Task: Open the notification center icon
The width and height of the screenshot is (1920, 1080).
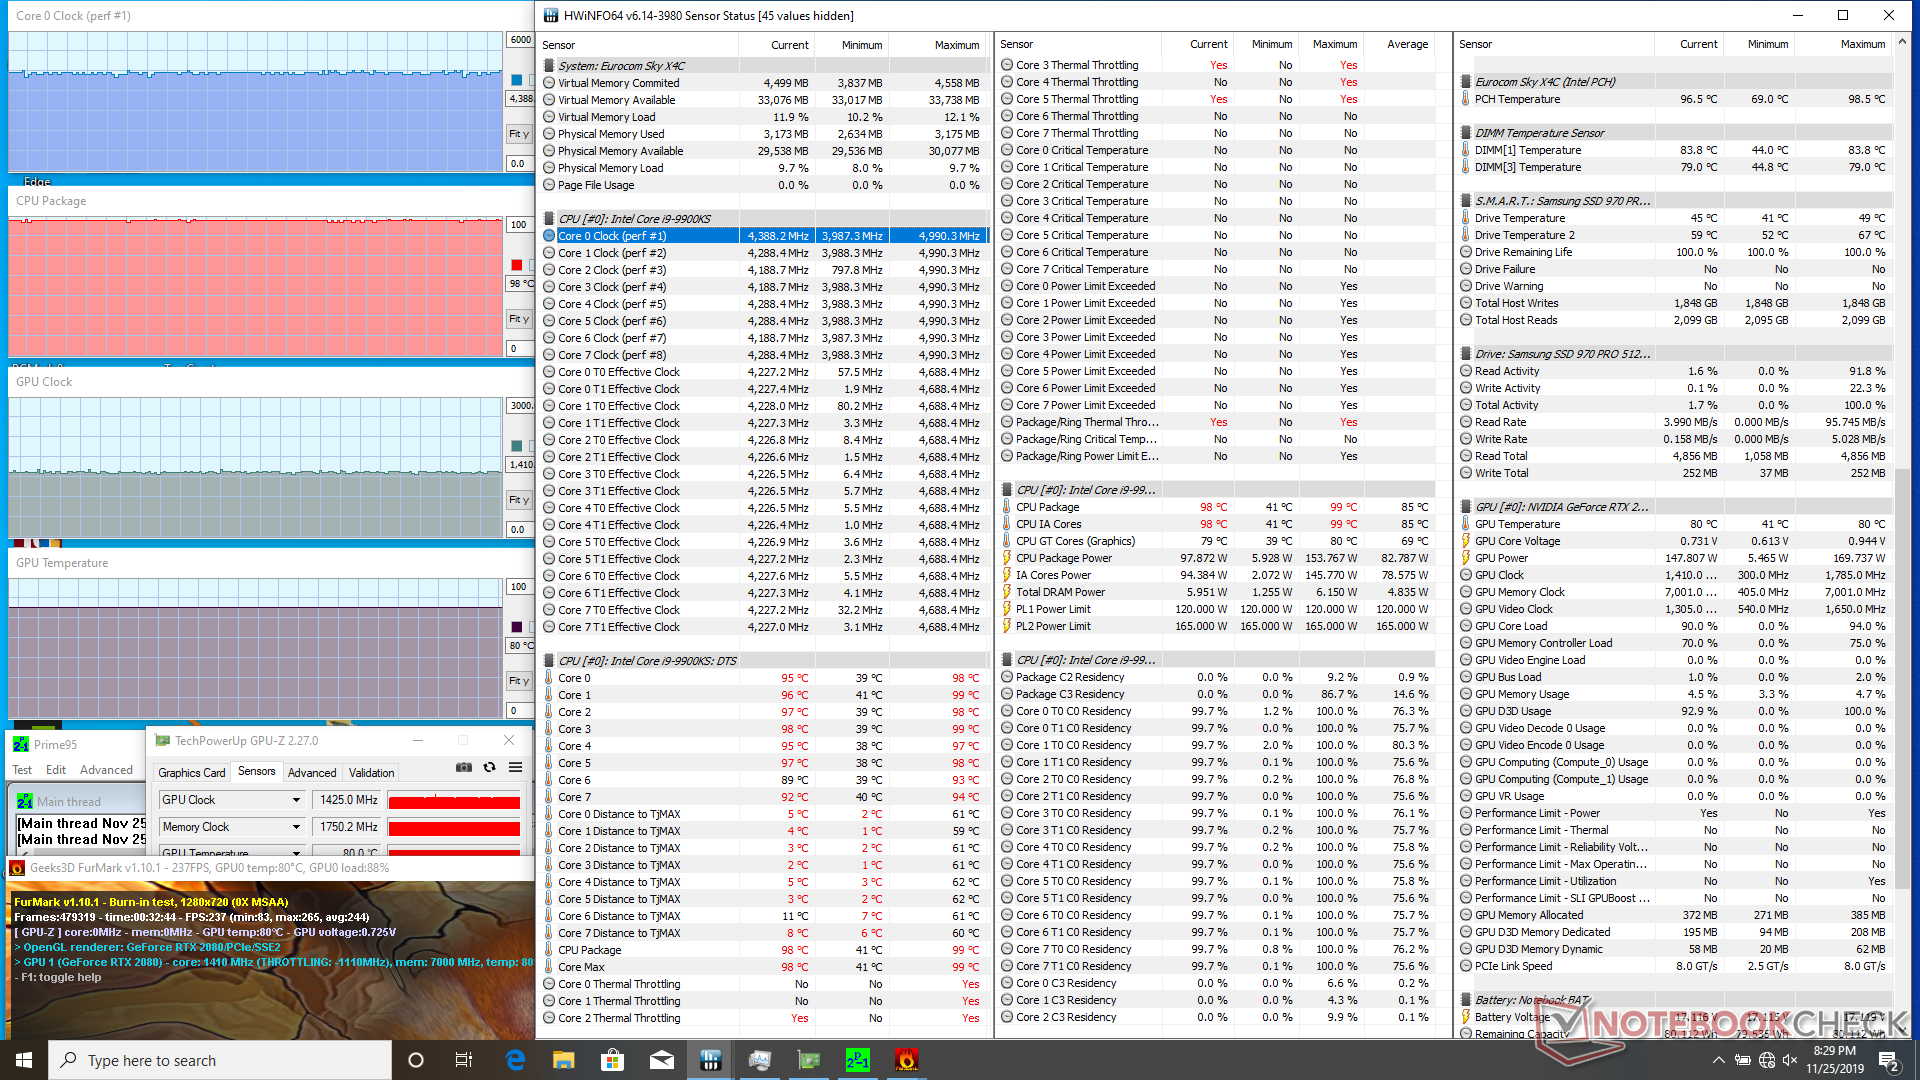Action: pyautogui.click(x=1889, y=1060)
